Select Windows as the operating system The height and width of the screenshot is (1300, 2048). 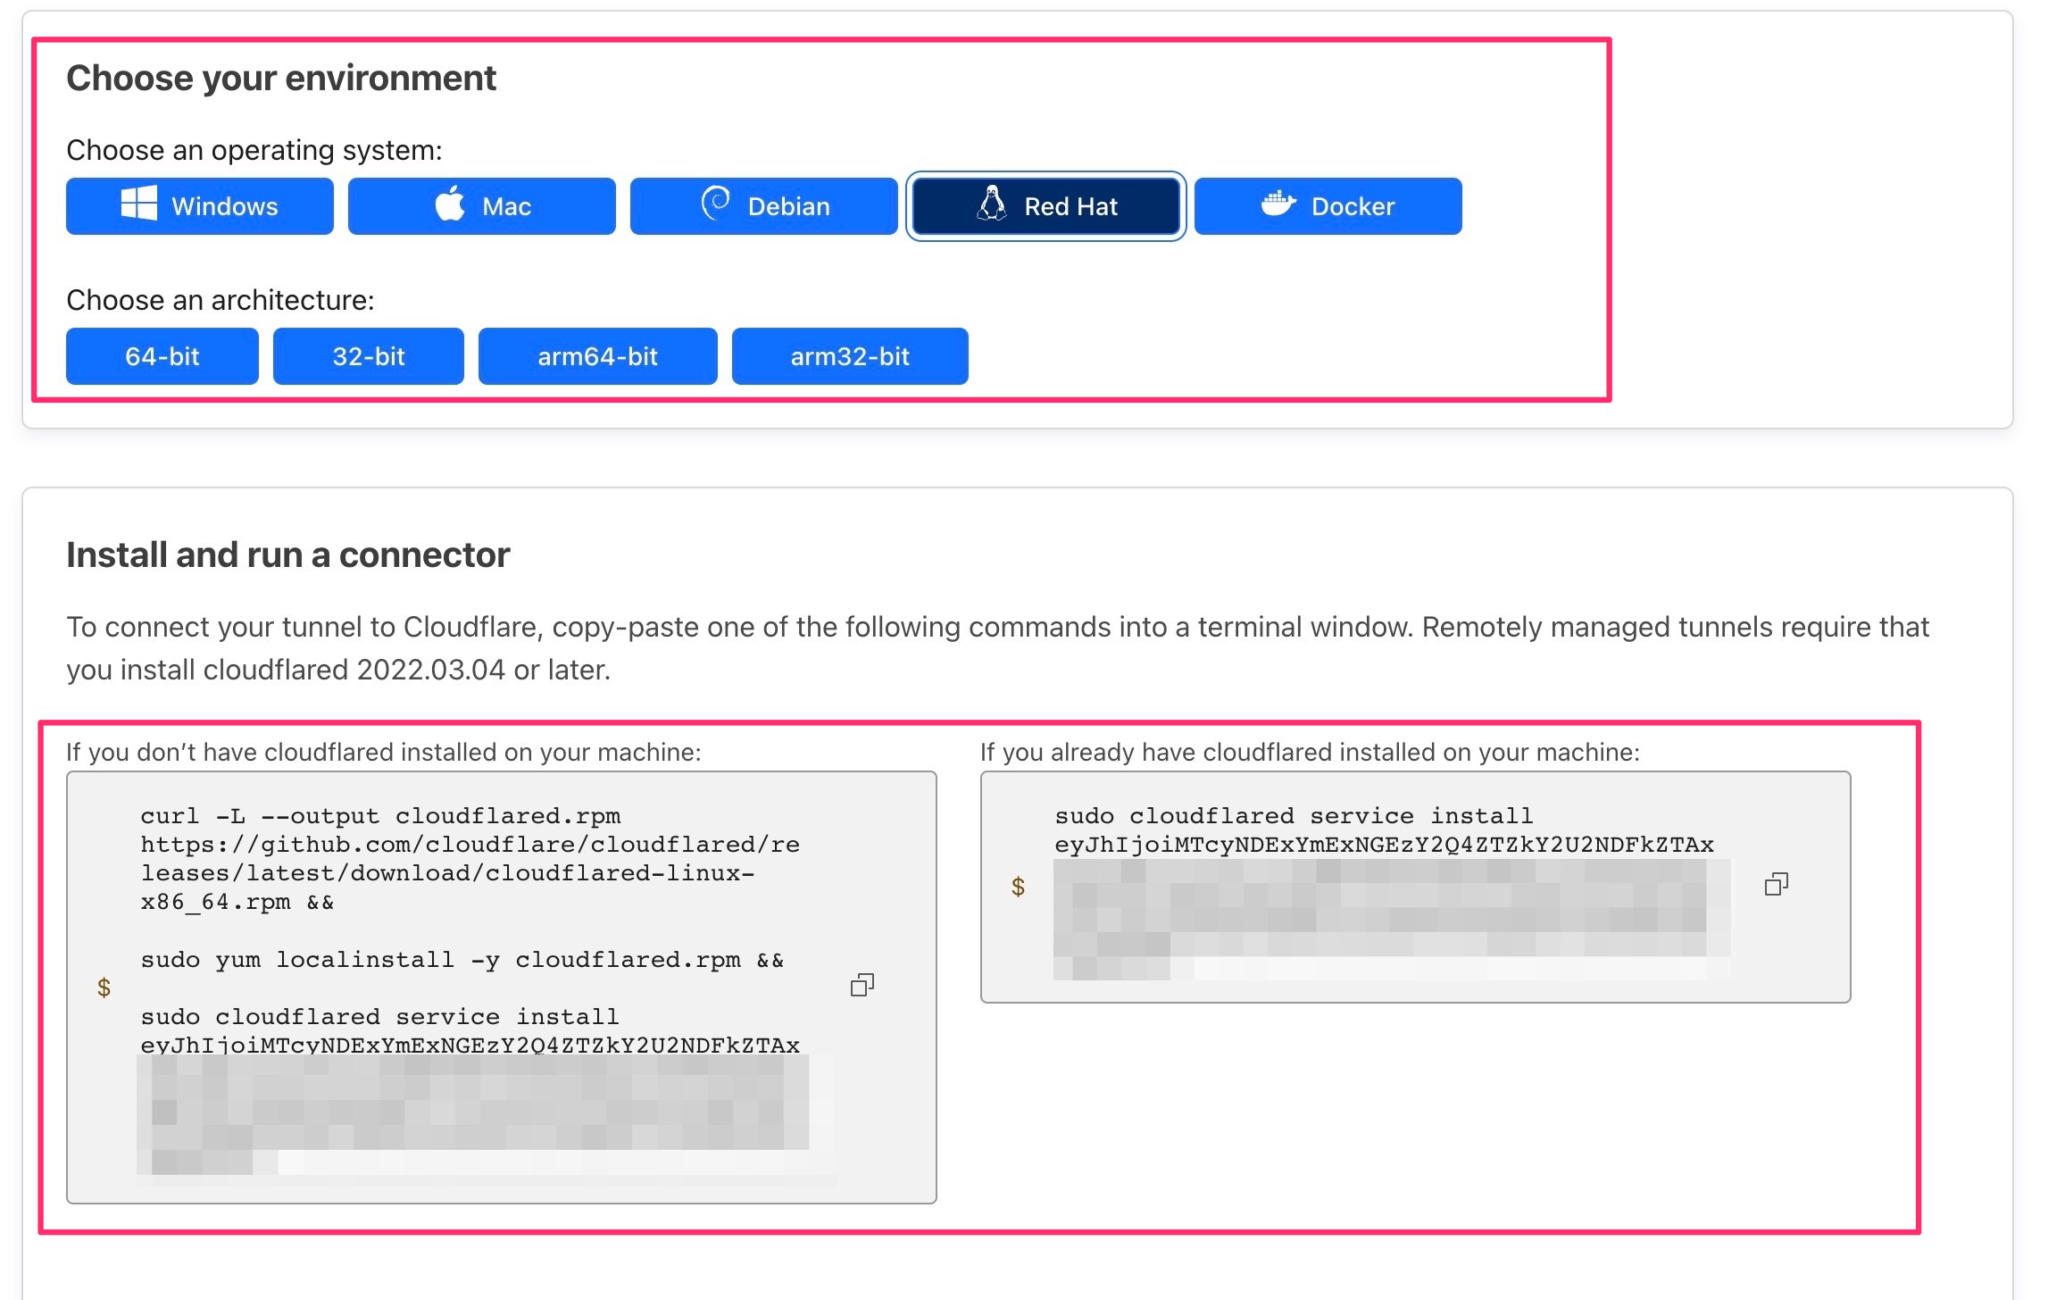tap(199, 205)
